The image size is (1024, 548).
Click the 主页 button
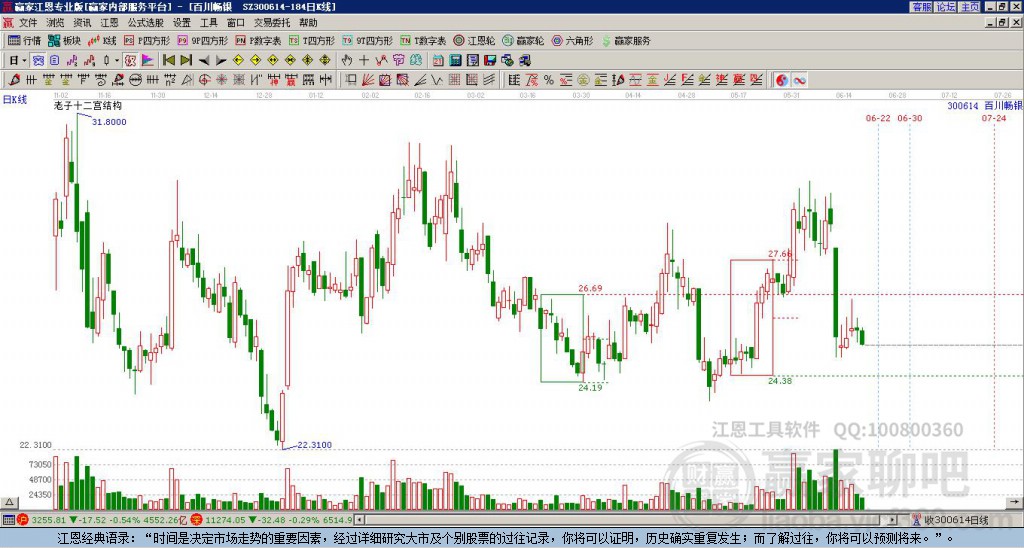(969, 7)
